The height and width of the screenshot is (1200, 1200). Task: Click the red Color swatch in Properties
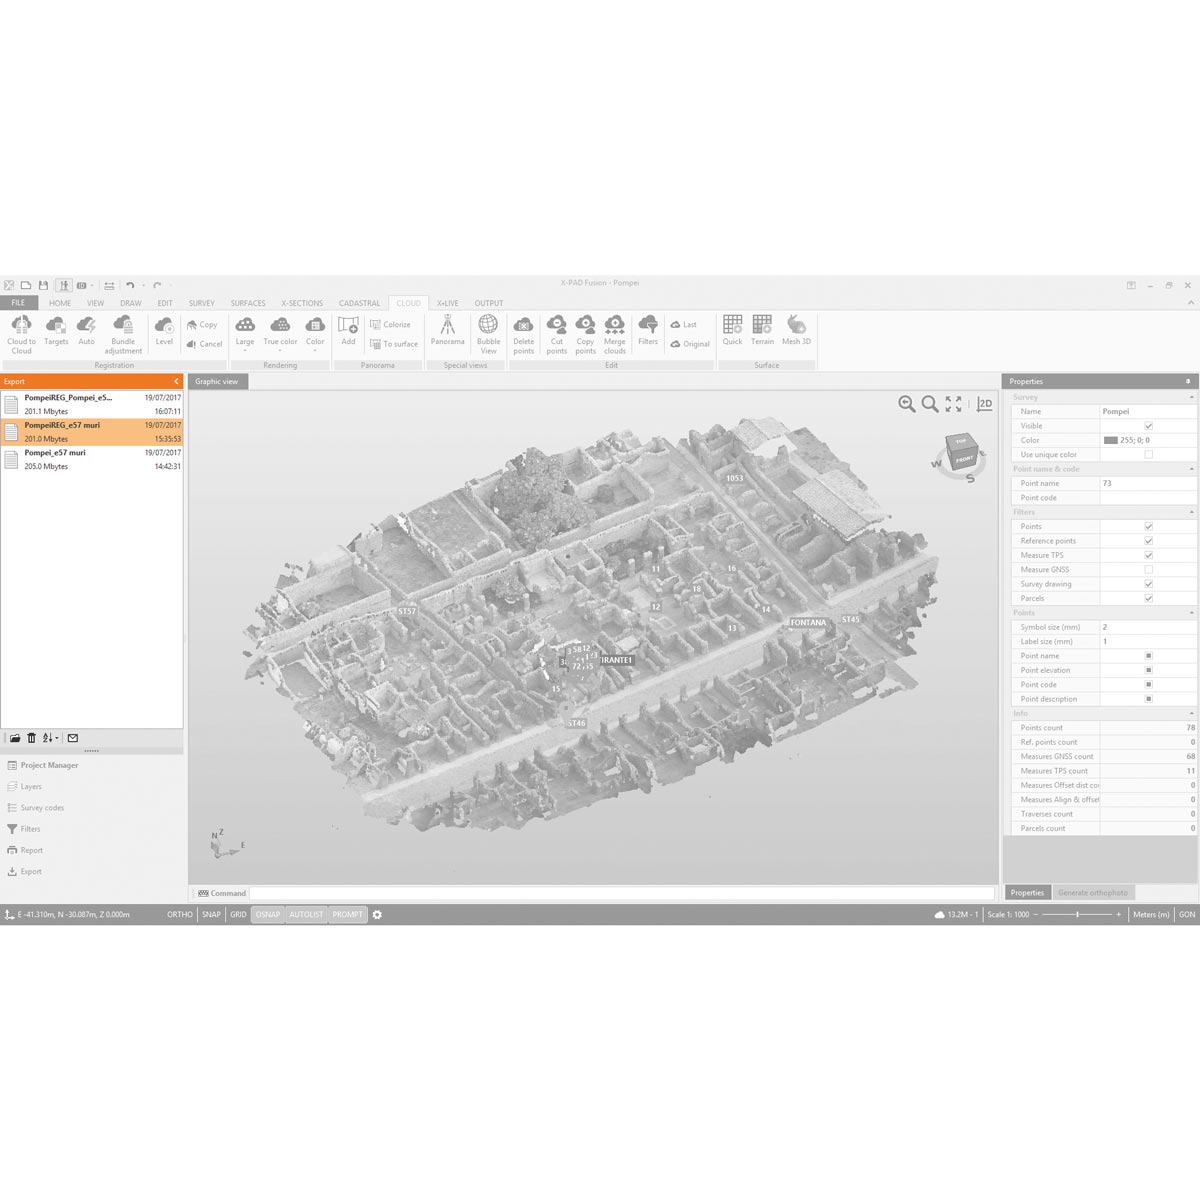tap(1110, 440)
